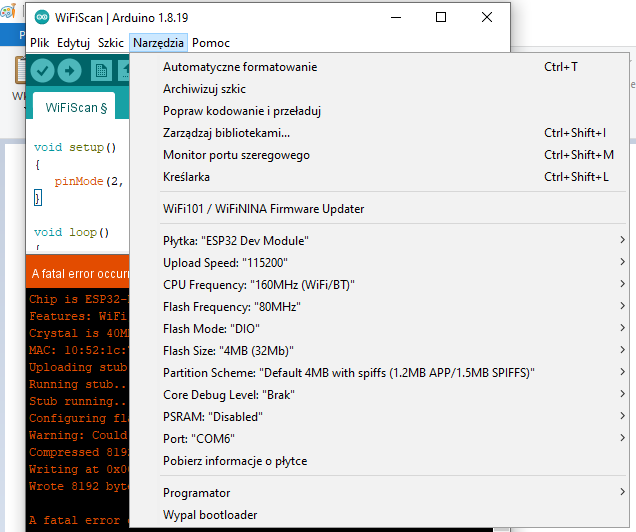Image resolution: width=636 pixels, height=532 pixels.
Task: Expand the Programator submenu
Action: (x=379, y=493)
